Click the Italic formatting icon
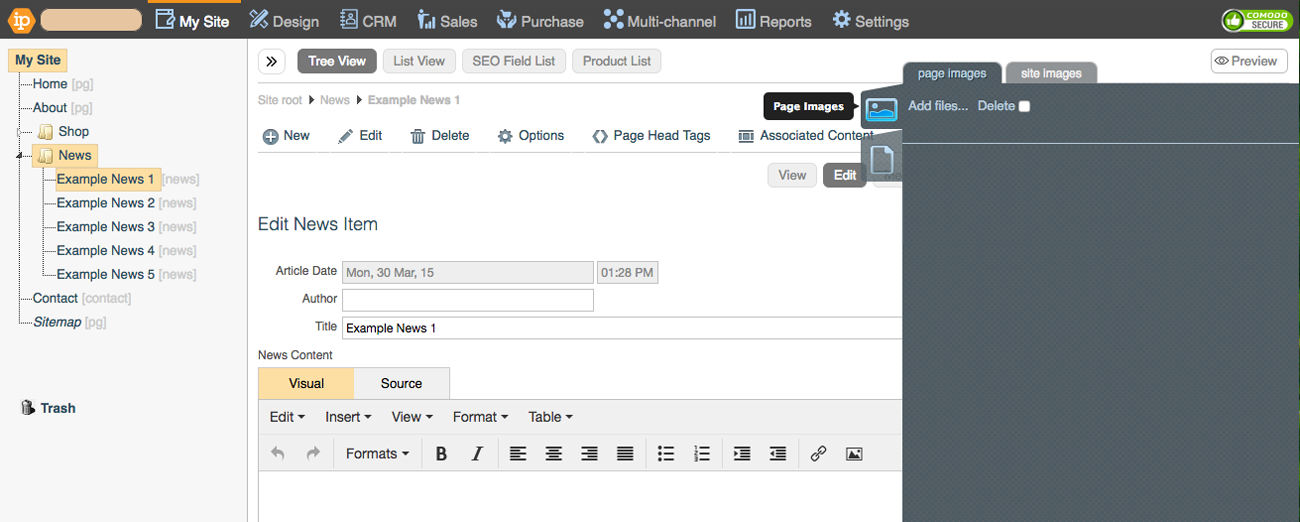 [477, 454]
